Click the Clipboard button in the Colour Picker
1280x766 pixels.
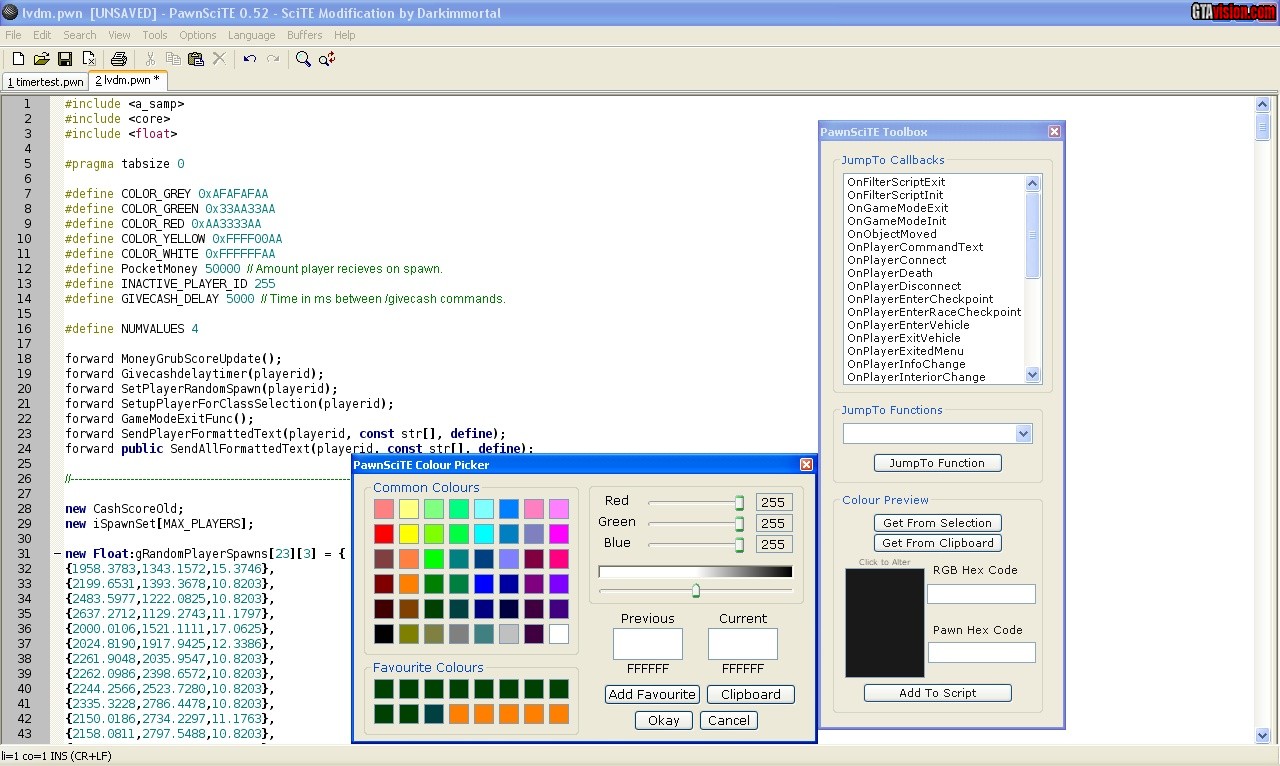751,694
